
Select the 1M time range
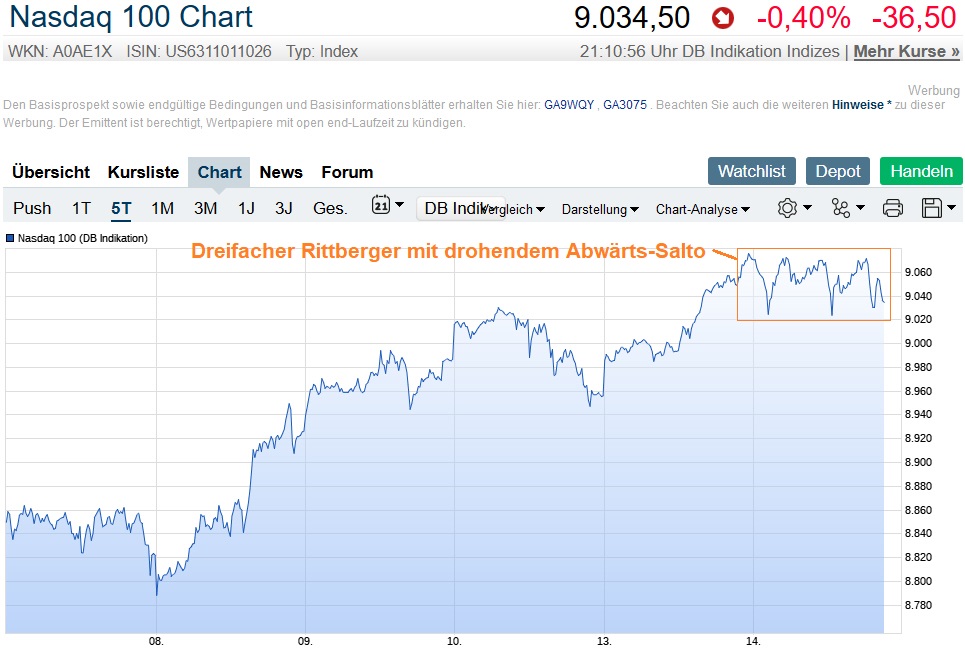[162, 208]
